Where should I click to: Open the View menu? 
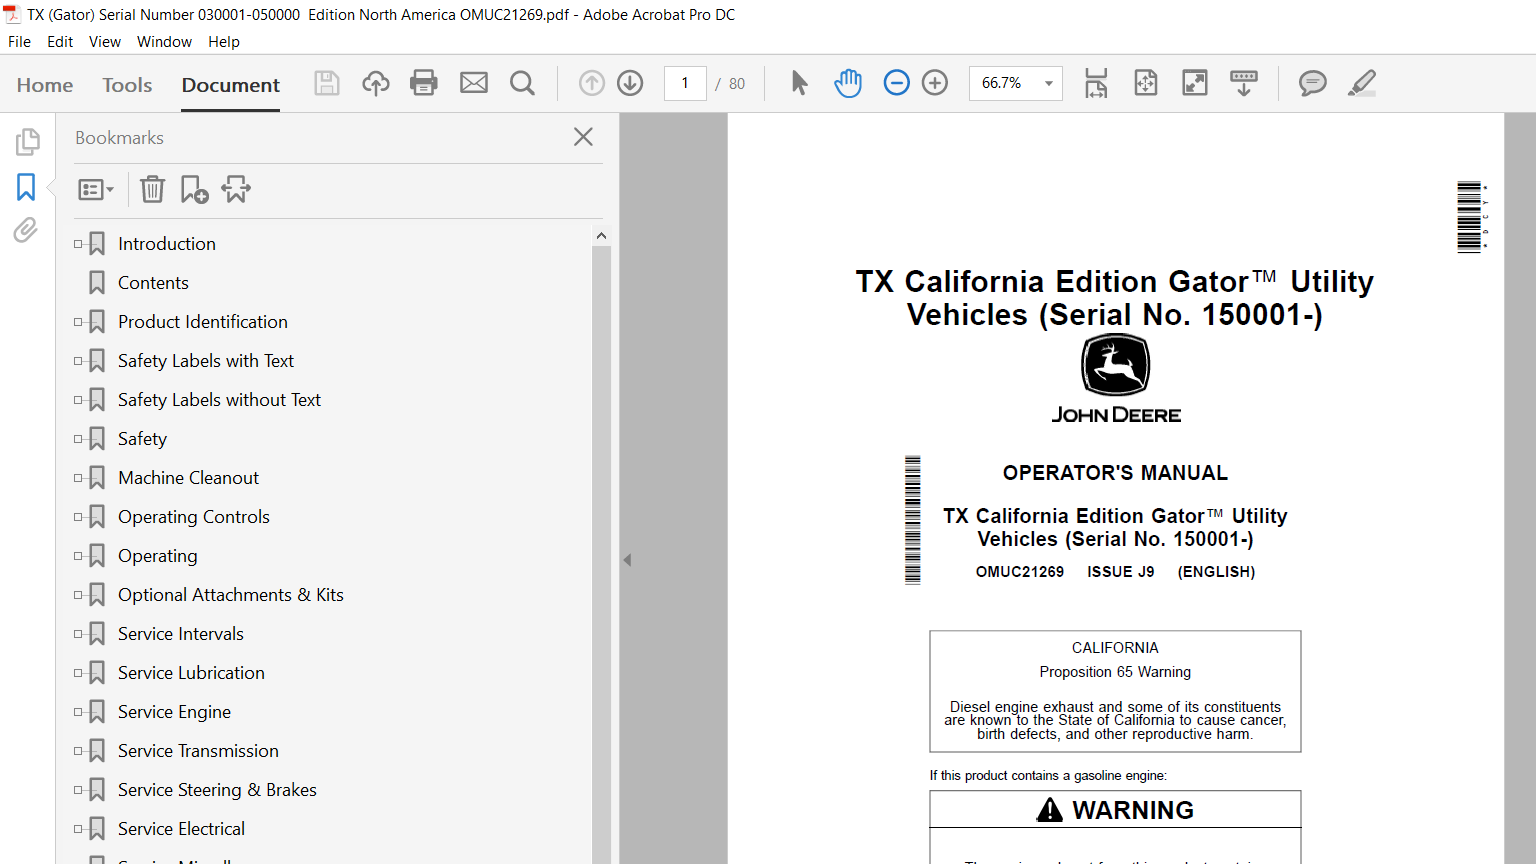point(105,42)
